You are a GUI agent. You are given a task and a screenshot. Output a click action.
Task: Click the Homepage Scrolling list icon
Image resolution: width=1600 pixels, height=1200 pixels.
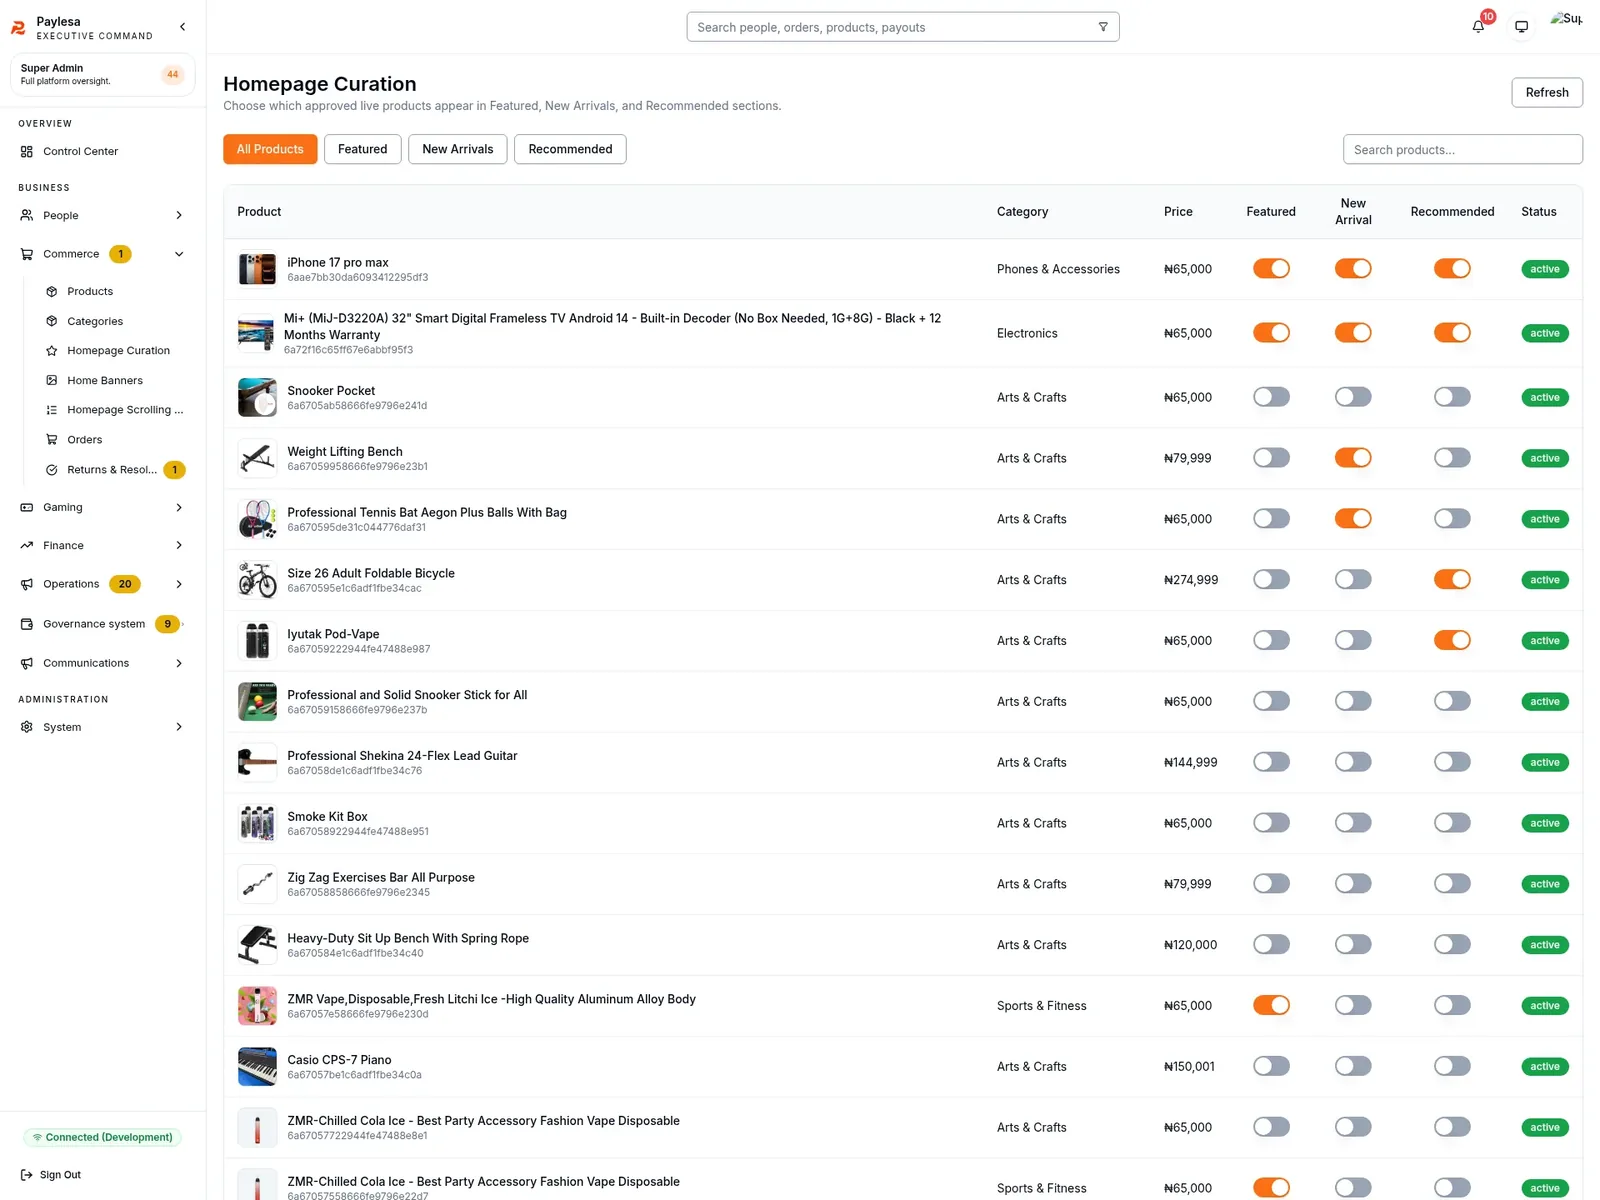point(52,410)
